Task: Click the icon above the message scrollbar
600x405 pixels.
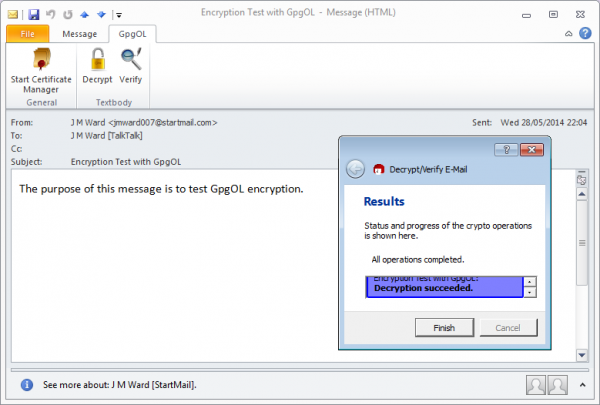Action: point(582,180)
